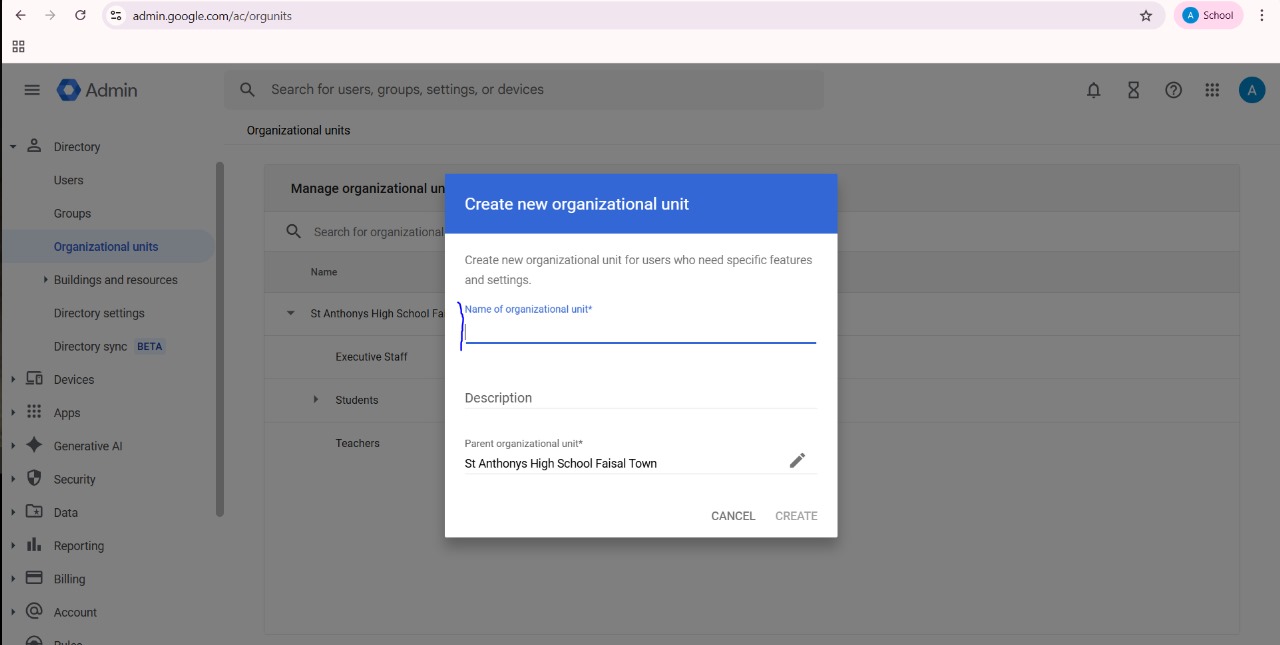Screen dimensions: 1280x645
Task: Expand Buildings and resources
Action: 45,280
